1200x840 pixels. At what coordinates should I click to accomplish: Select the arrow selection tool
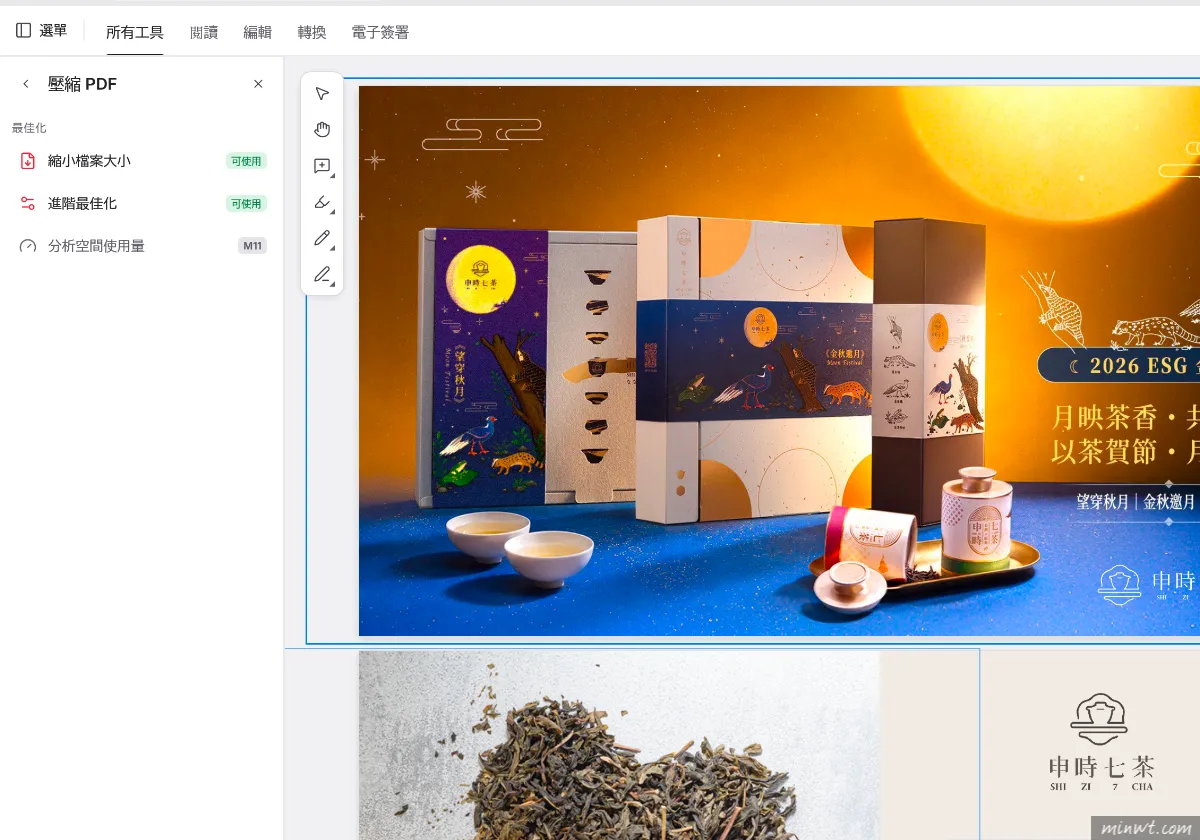coord(322,94)
